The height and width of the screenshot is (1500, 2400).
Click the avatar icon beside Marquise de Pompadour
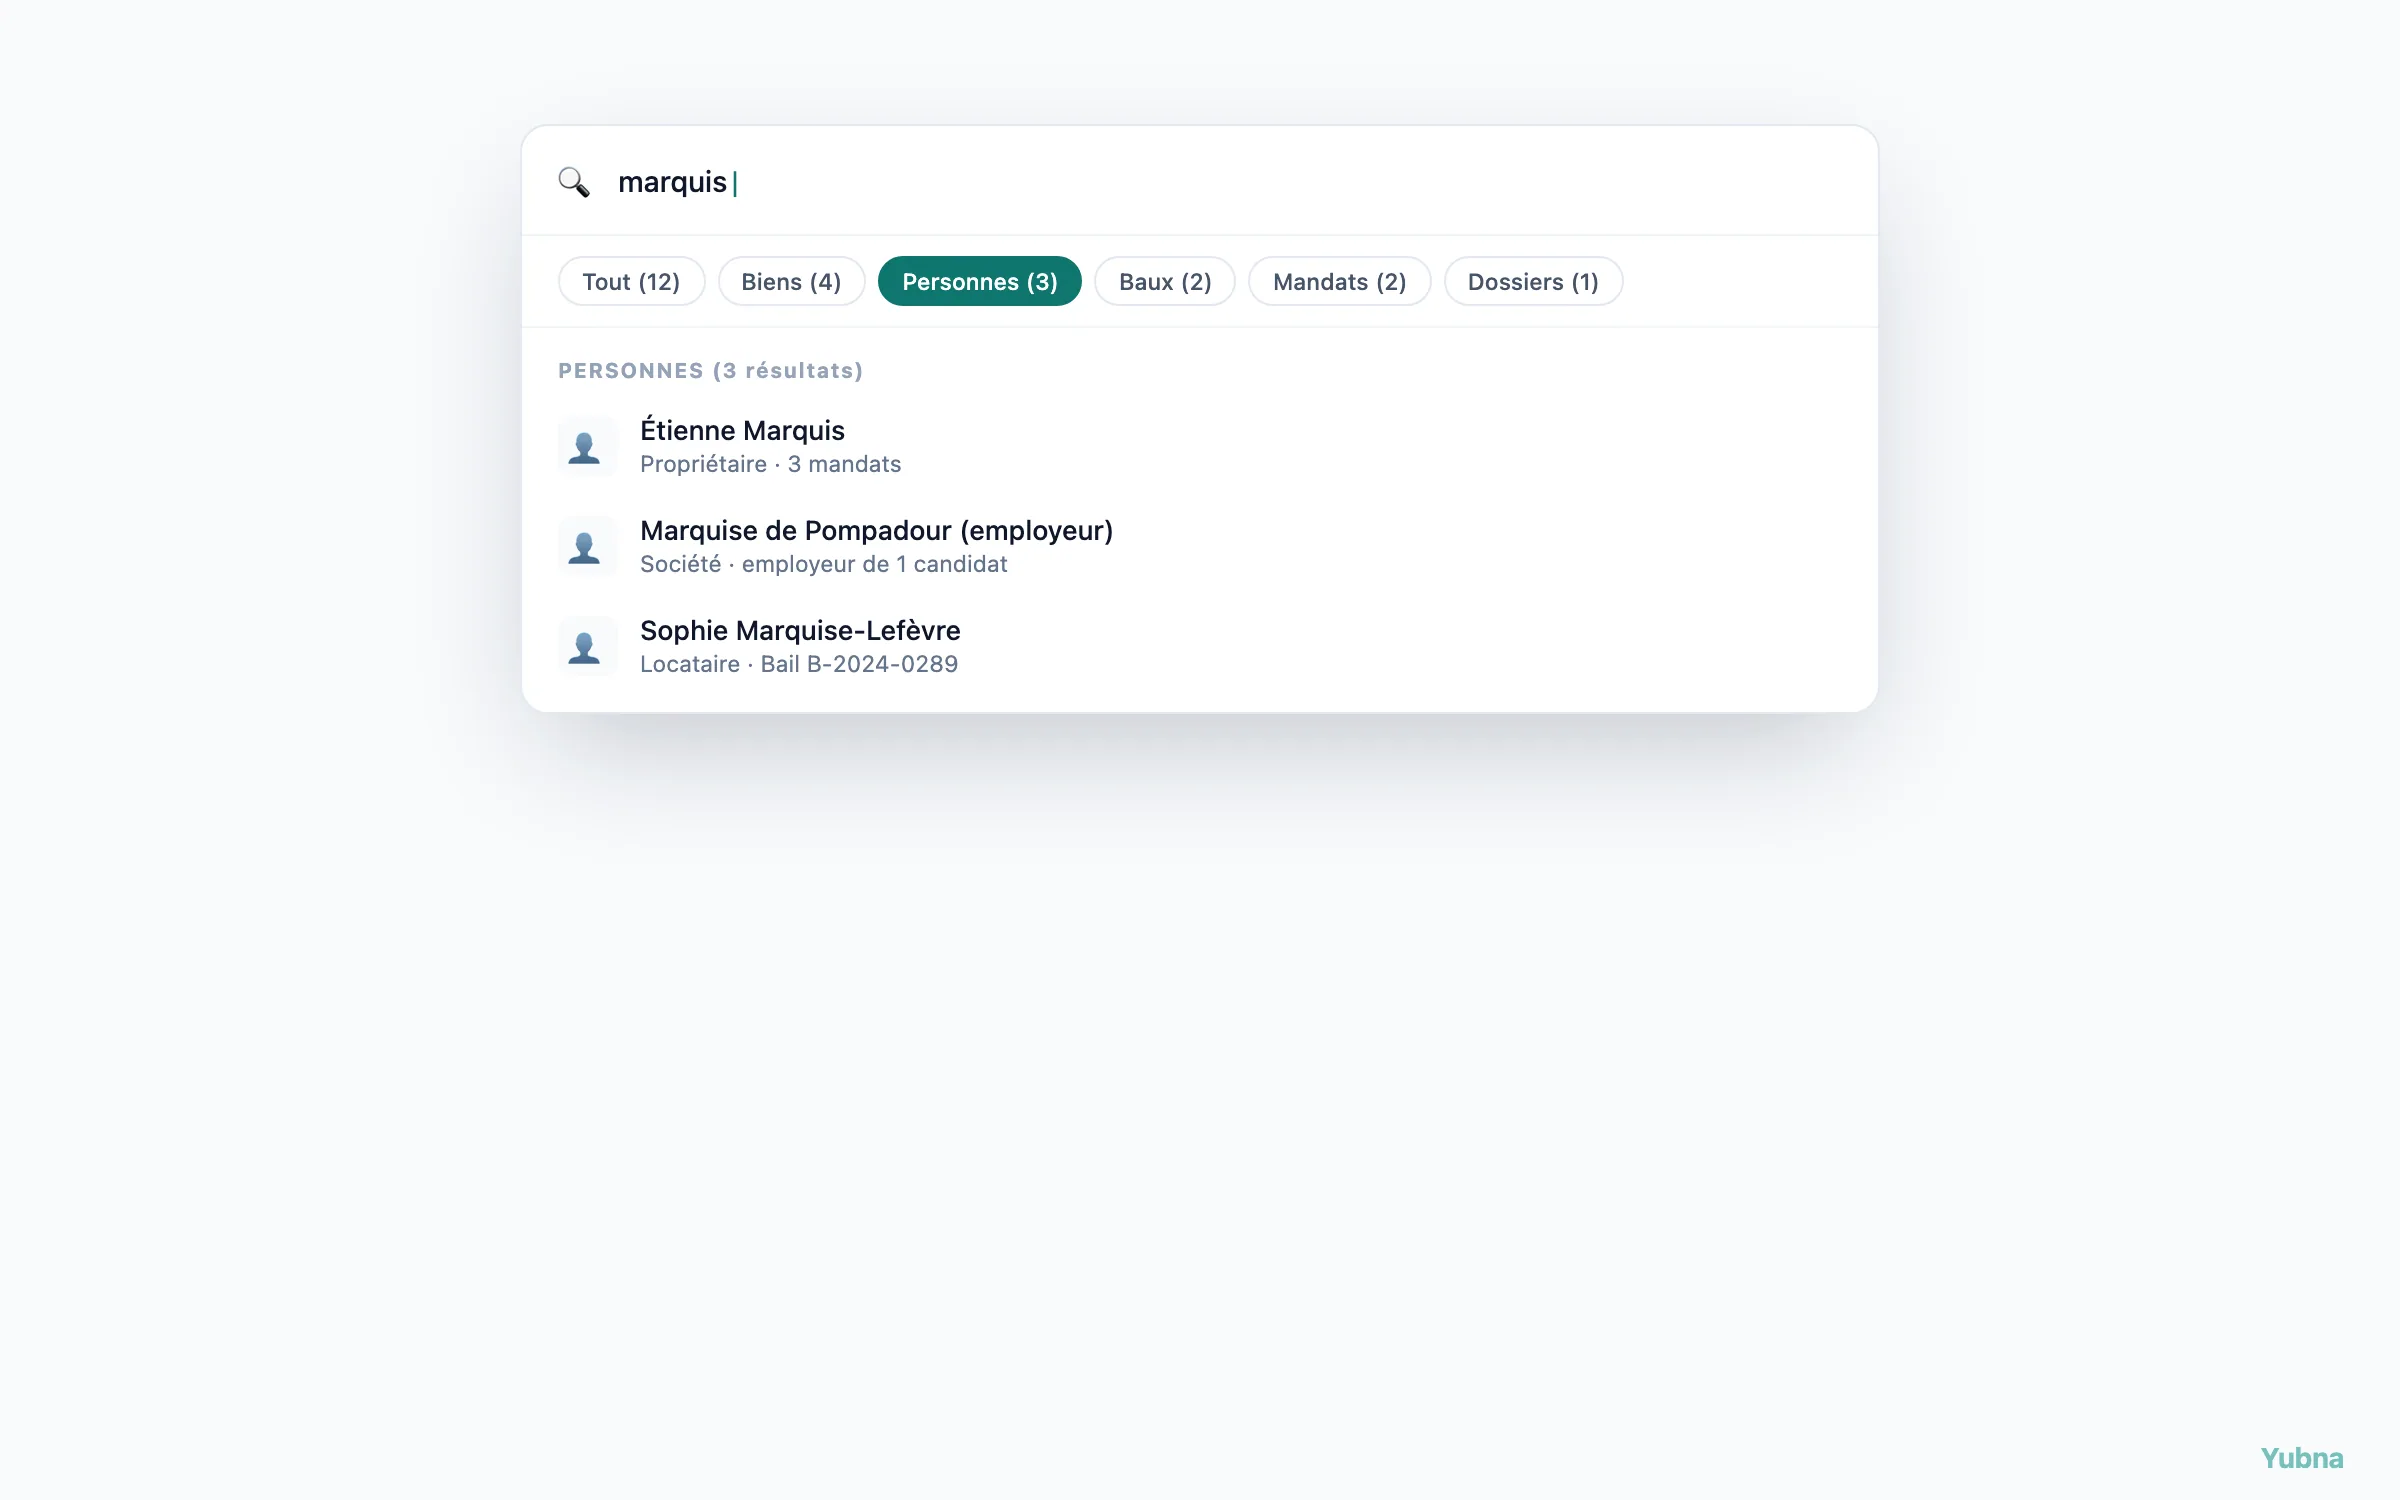click(586, 547)
